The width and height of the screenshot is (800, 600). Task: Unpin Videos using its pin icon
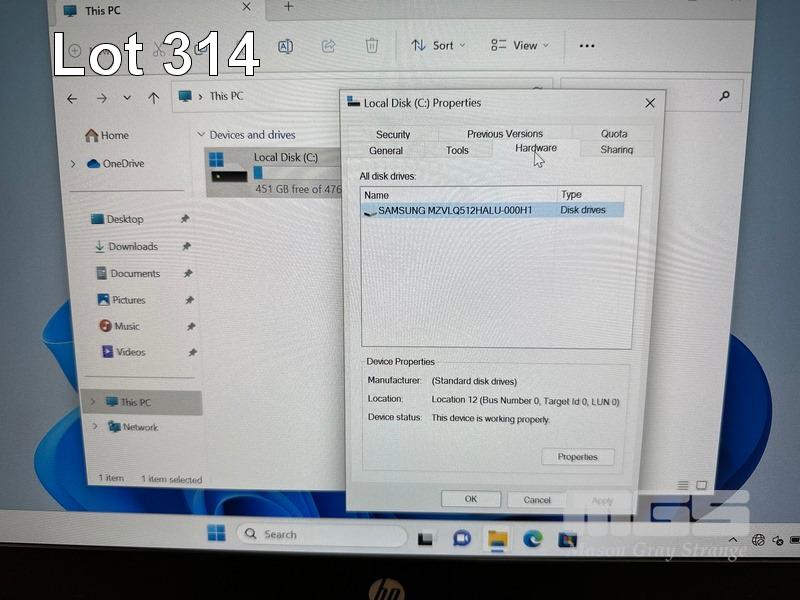click(x=193, y=353)
